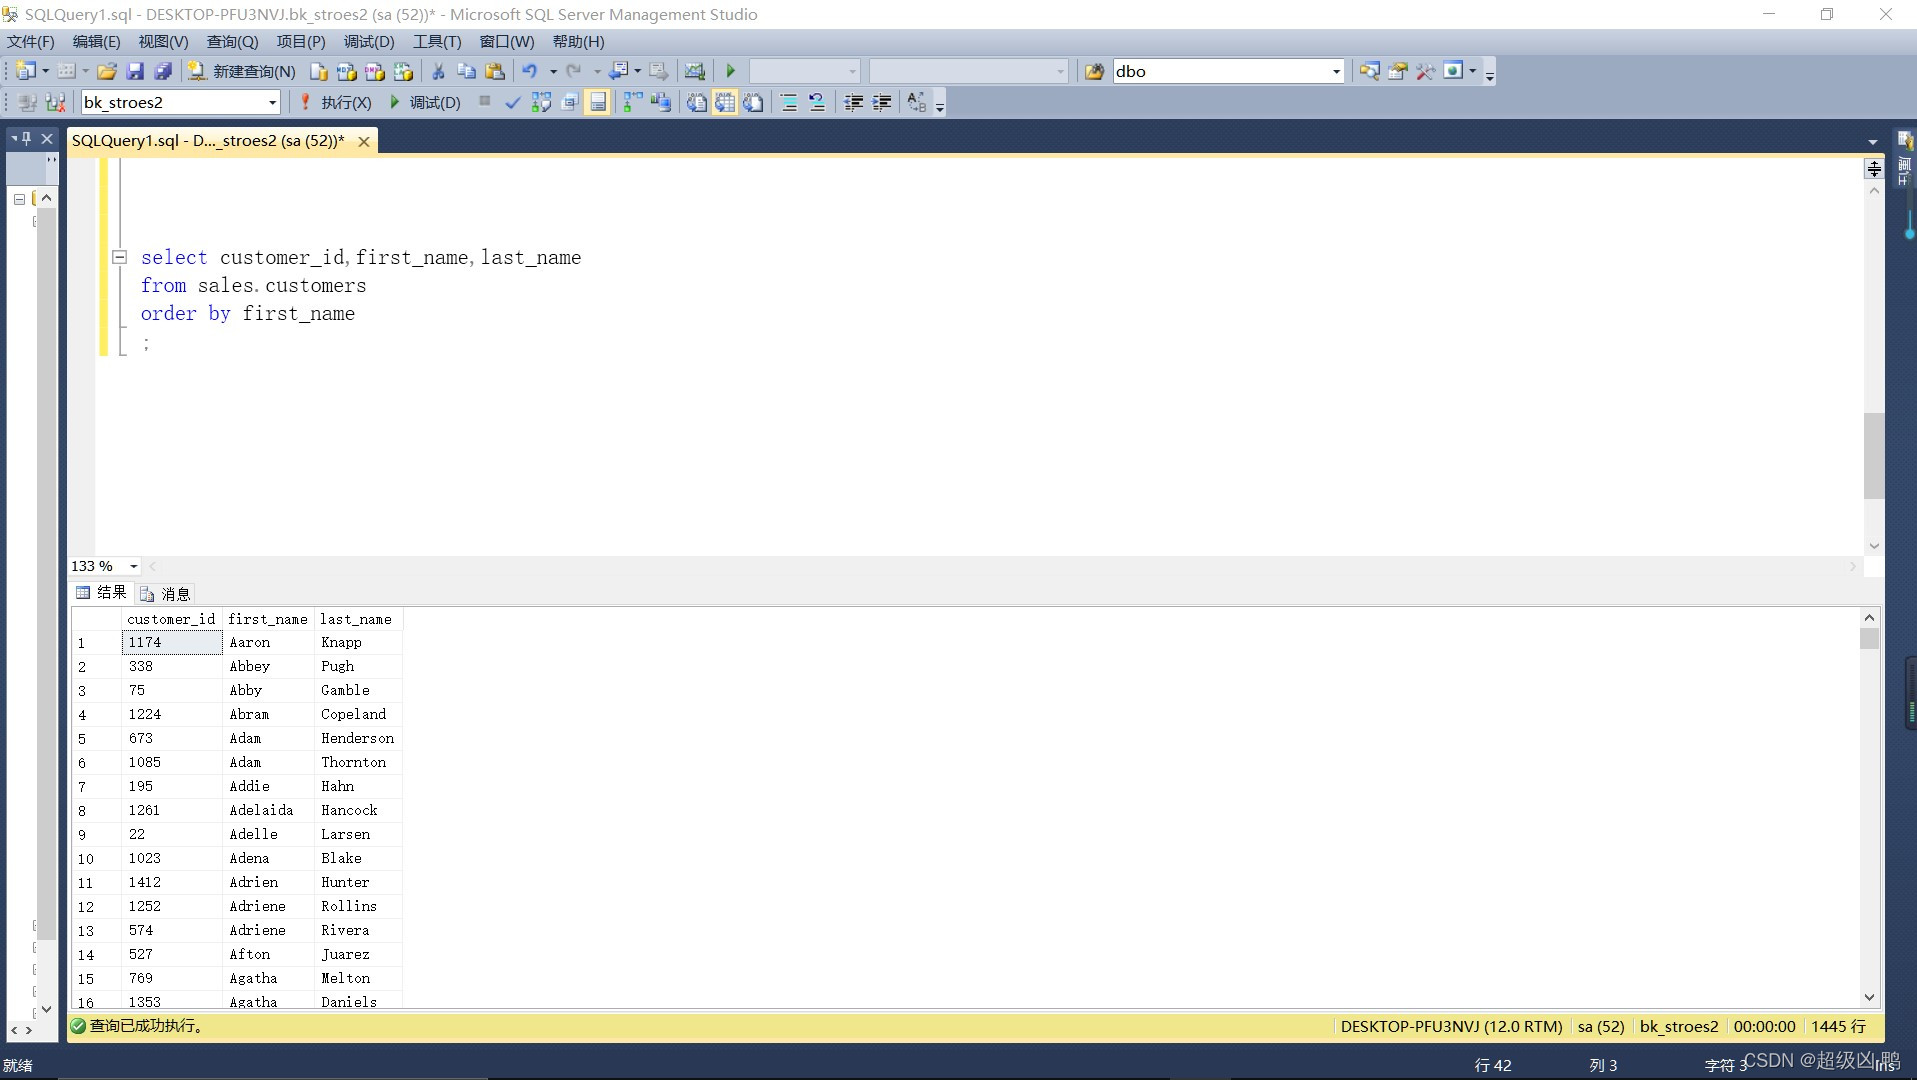Image resolution: width=1917 pixels, height=1080 pixels.
Task: Open the Query (查询) menu
Action: pyautogui.click(x=232, y=42)
